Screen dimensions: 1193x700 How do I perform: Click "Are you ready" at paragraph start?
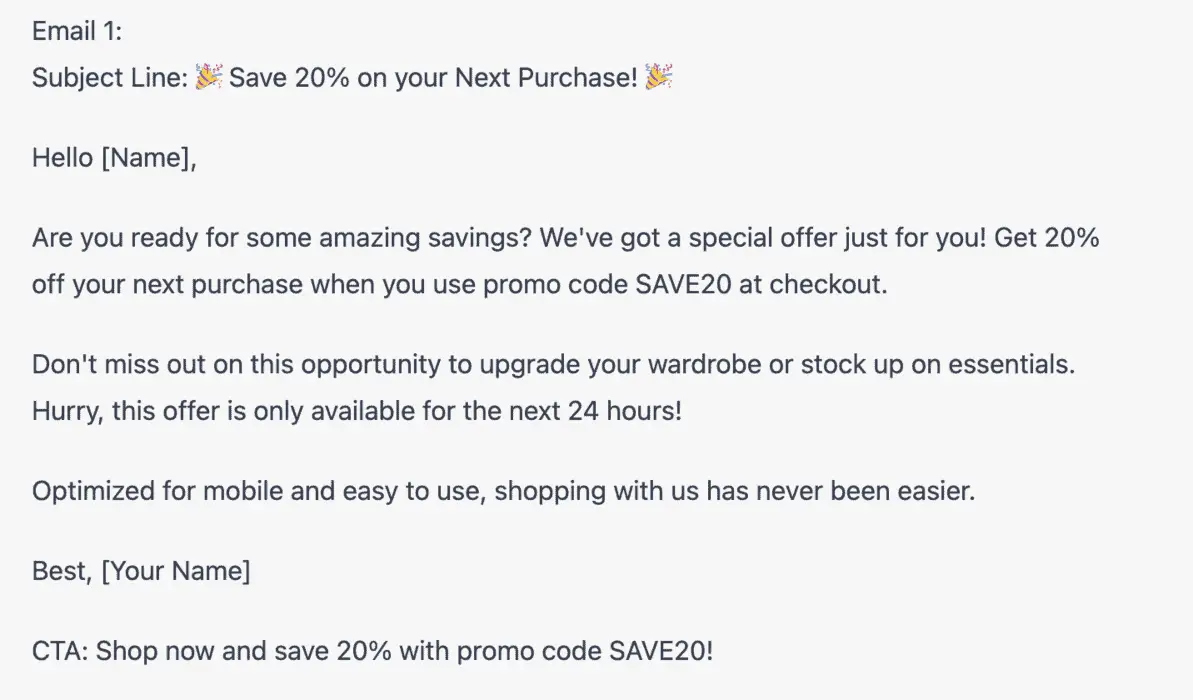click(116, 238)
